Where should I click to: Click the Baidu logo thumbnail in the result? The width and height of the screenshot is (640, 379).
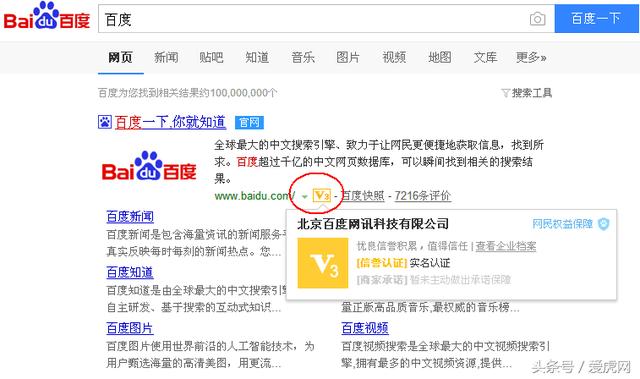point(149,166)
